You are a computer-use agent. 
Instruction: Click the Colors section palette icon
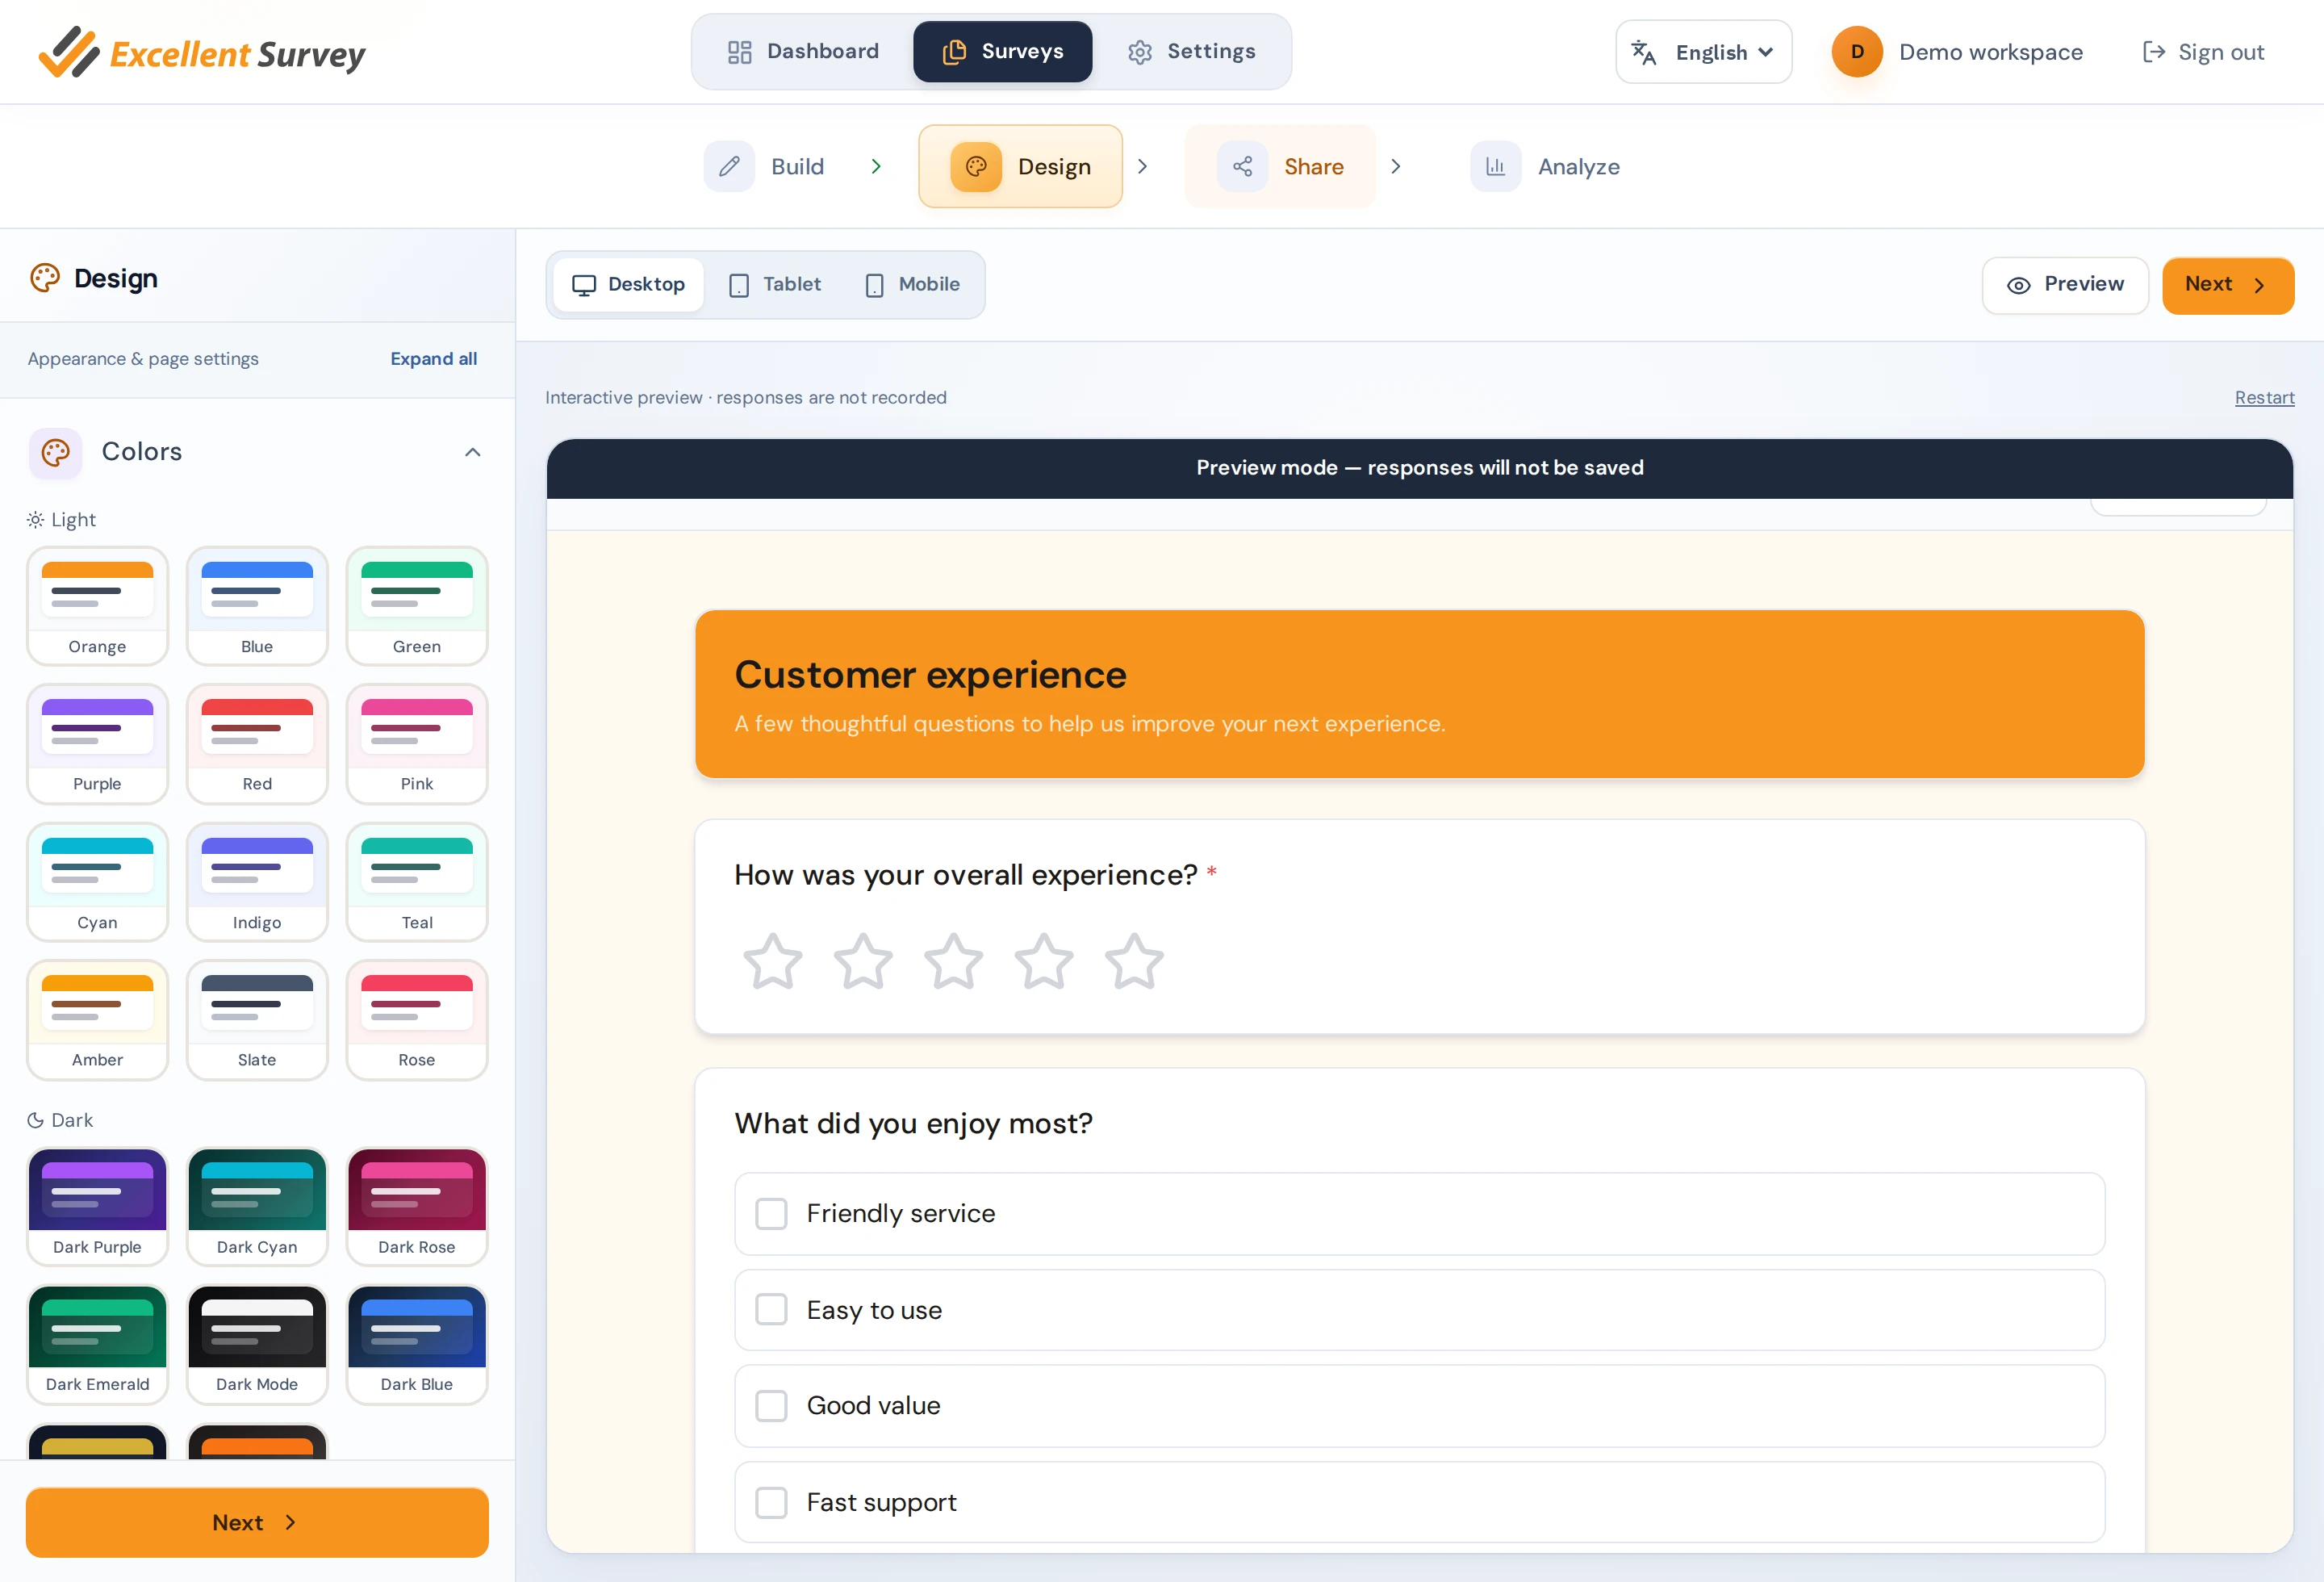coord(55,452)
